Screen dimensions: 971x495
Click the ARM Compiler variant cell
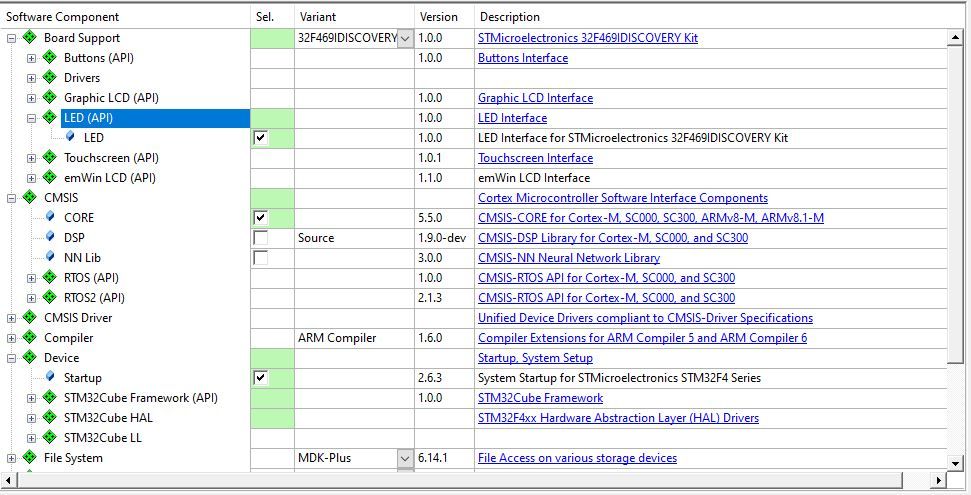354,338
